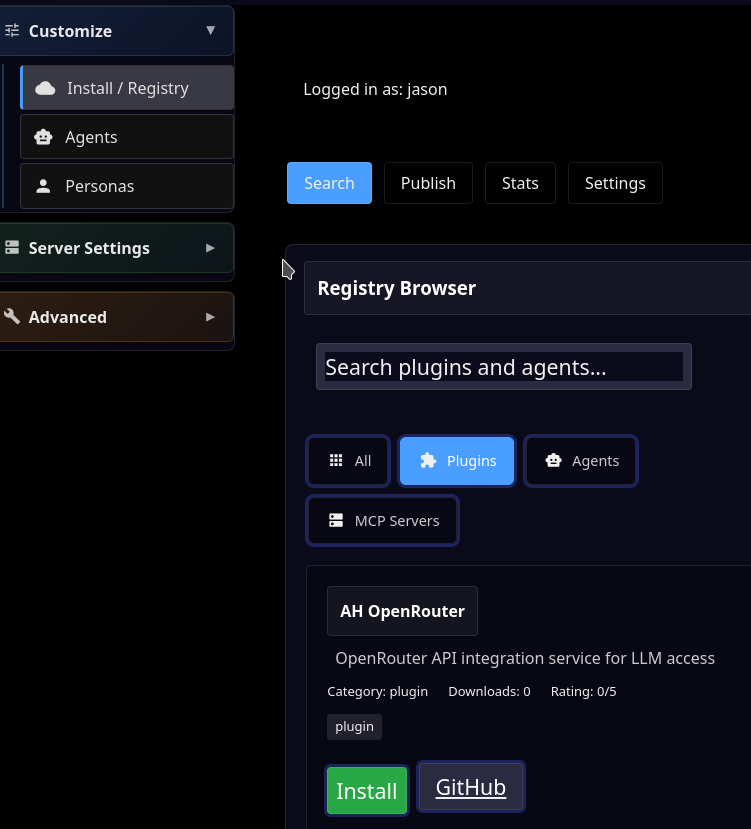This screenshot has height=829, width=751.
Task: Open the GitHub link for AH OpenRouter
Action: [x=471, y=787]
